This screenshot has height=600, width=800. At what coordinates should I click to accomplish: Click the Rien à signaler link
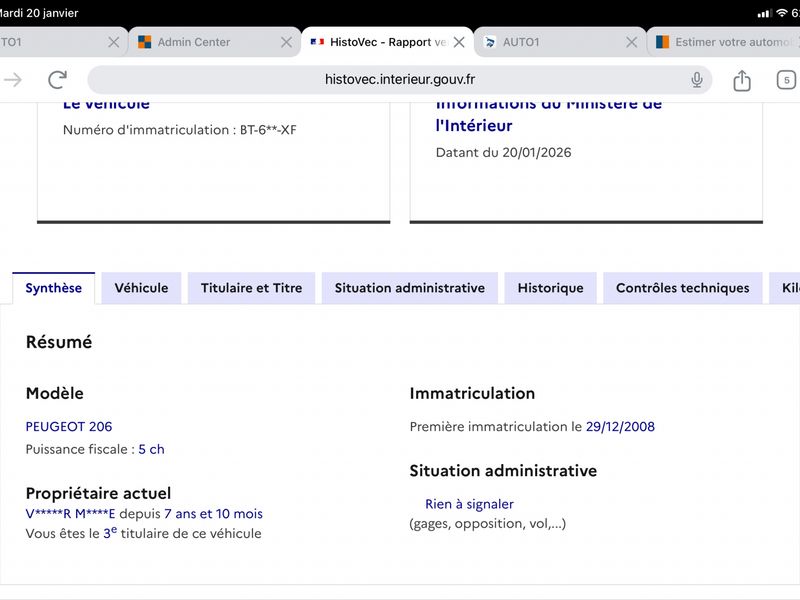(469, 504)
